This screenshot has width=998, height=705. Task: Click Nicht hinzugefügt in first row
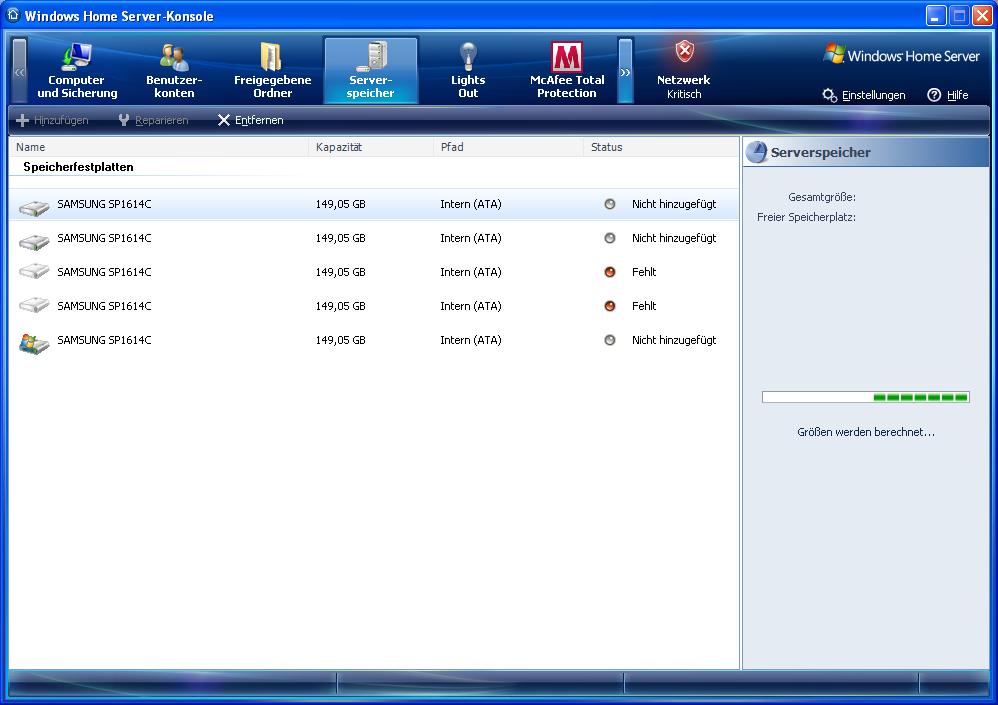[x=674, y=204]
